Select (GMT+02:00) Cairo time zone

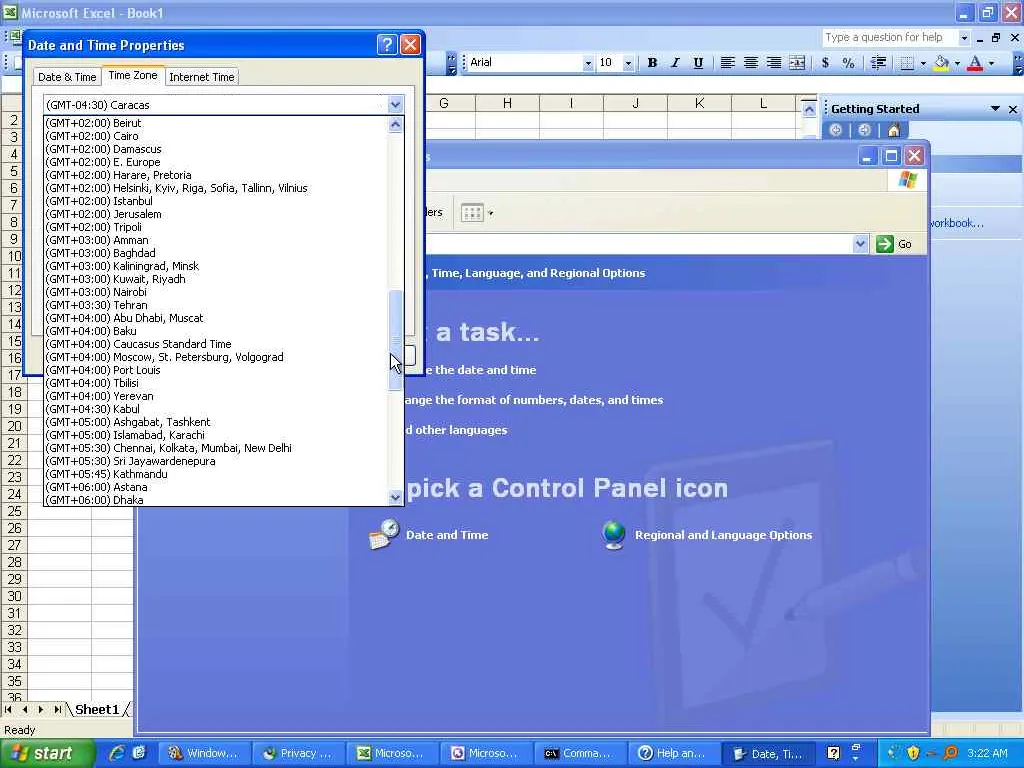tap(216, 136)
